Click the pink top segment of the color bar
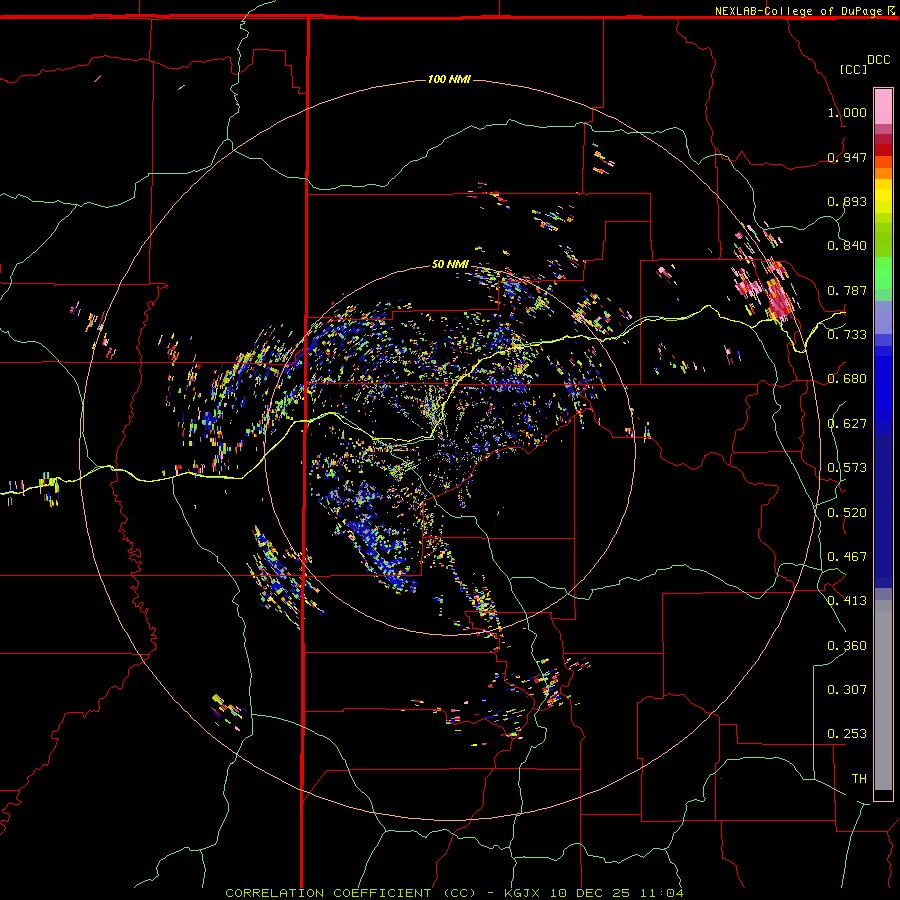Viewport: 900px width, 900px height. tap(883, 107)
